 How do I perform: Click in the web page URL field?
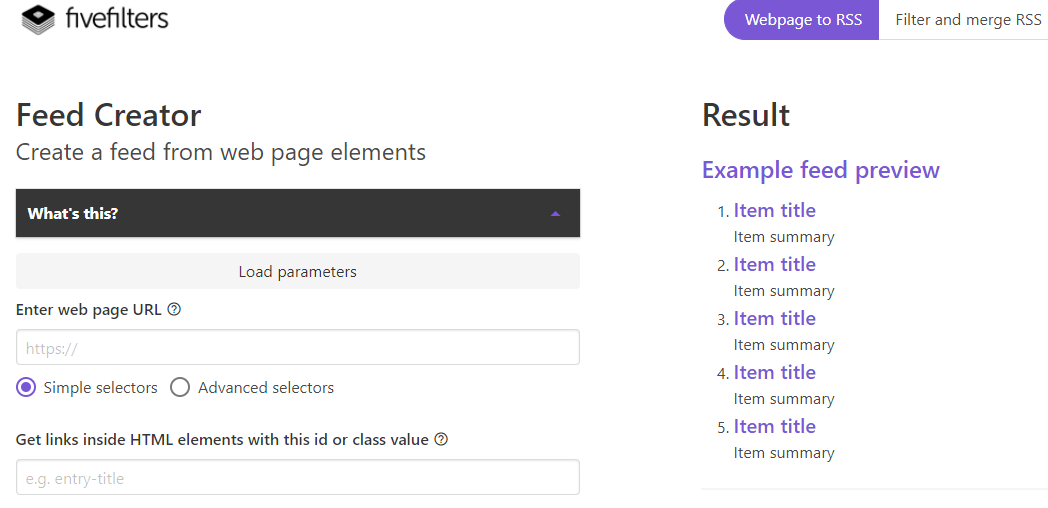tap(297, 348)
